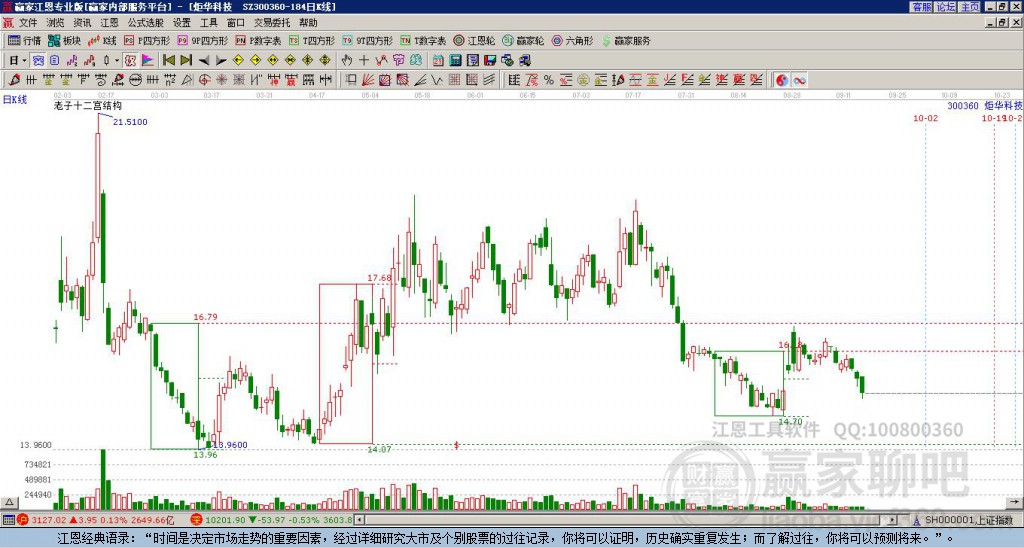Launch the 江恩轮 Gann wheel
Image resolution: width=1024 pixels, height=548 pixels.
474,40
